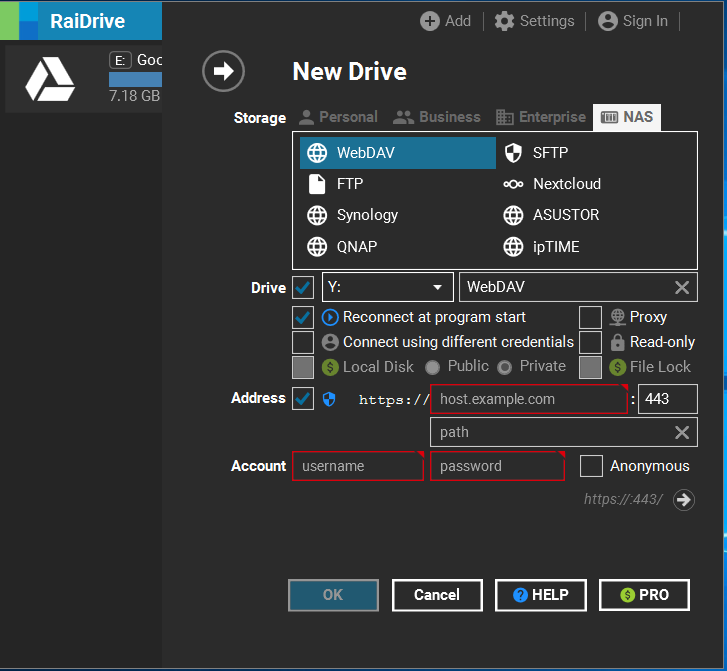The height and width of the screenshot is (671, 727).
Task: Click the RaiDrive logo icon
Action: [x=19, y=20]
